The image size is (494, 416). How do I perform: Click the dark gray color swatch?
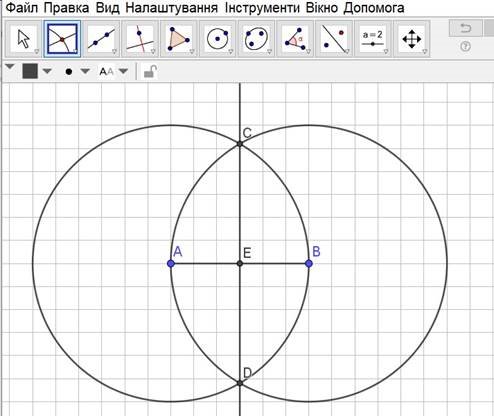click(30, 71)
